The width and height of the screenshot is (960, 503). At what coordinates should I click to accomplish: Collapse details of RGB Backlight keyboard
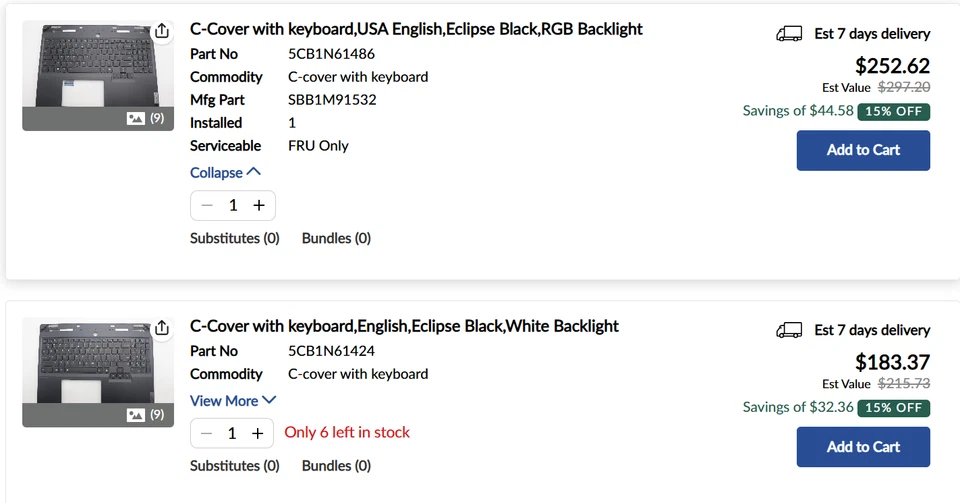tap(226, 172)
